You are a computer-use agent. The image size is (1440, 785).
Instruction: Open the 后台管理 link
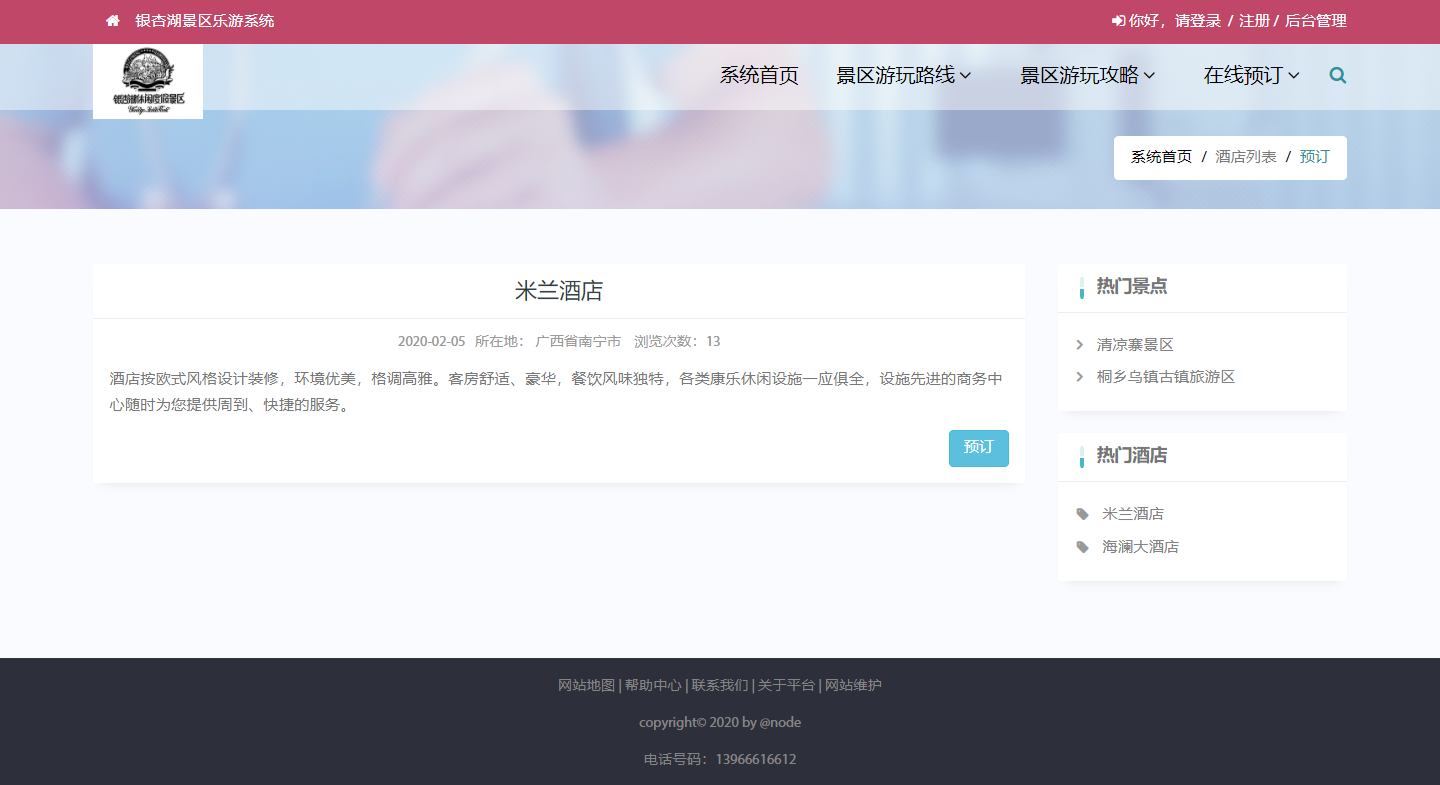pos(1315,21)
